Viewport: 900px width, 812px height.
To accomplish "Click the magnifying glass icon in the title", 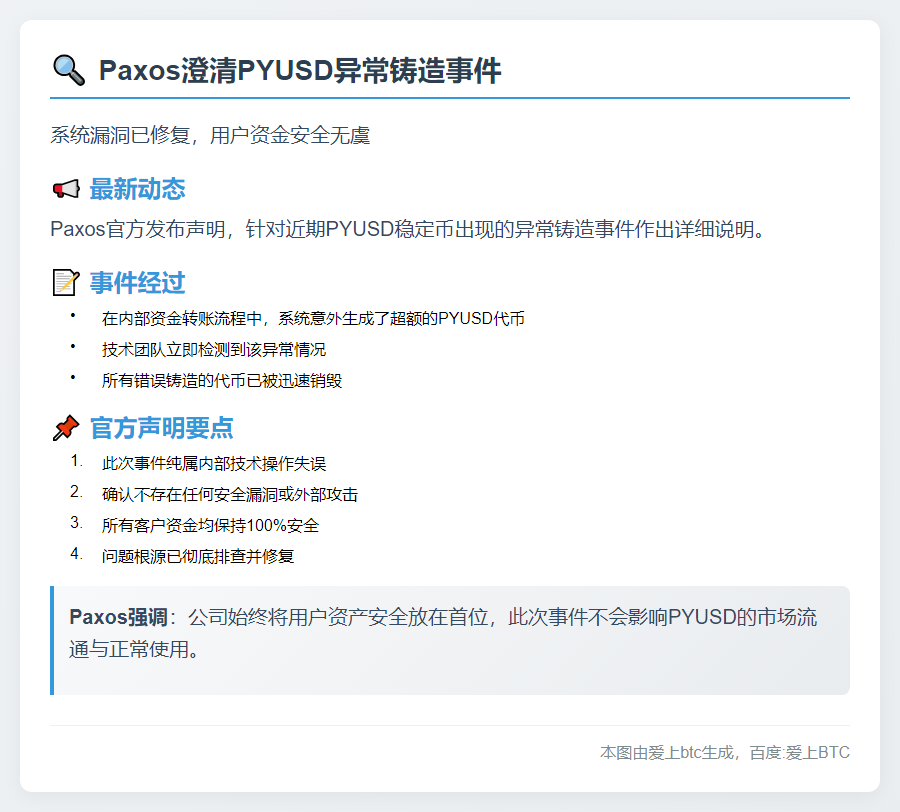I will pyautogui.click(x=68, y=71).
